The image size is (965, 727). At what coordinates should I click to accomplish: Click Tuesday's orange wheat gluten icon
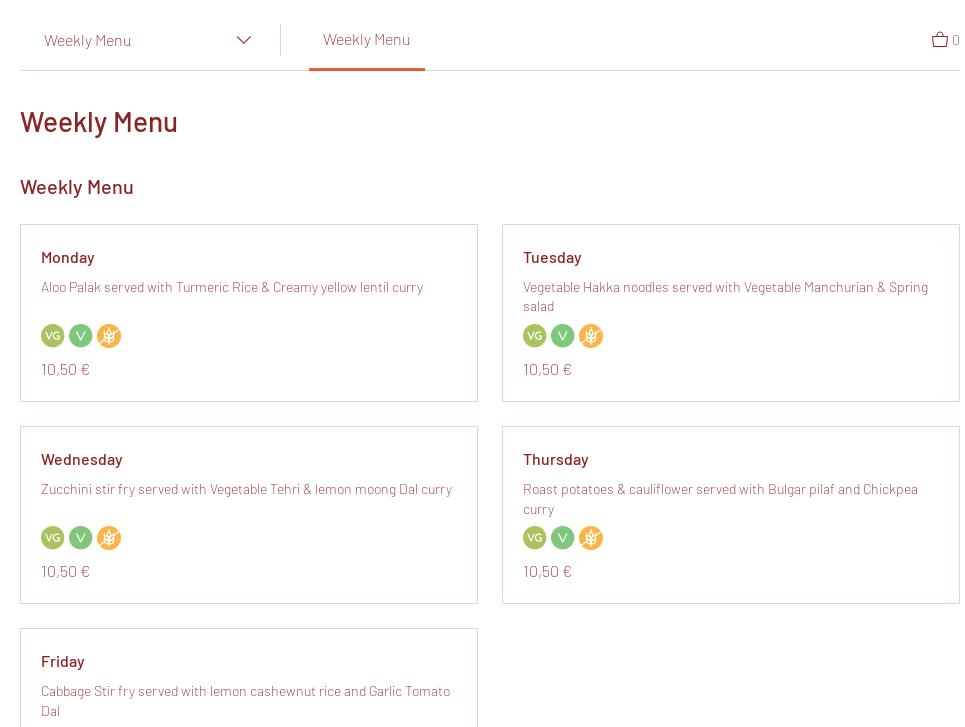pos(591,336)
